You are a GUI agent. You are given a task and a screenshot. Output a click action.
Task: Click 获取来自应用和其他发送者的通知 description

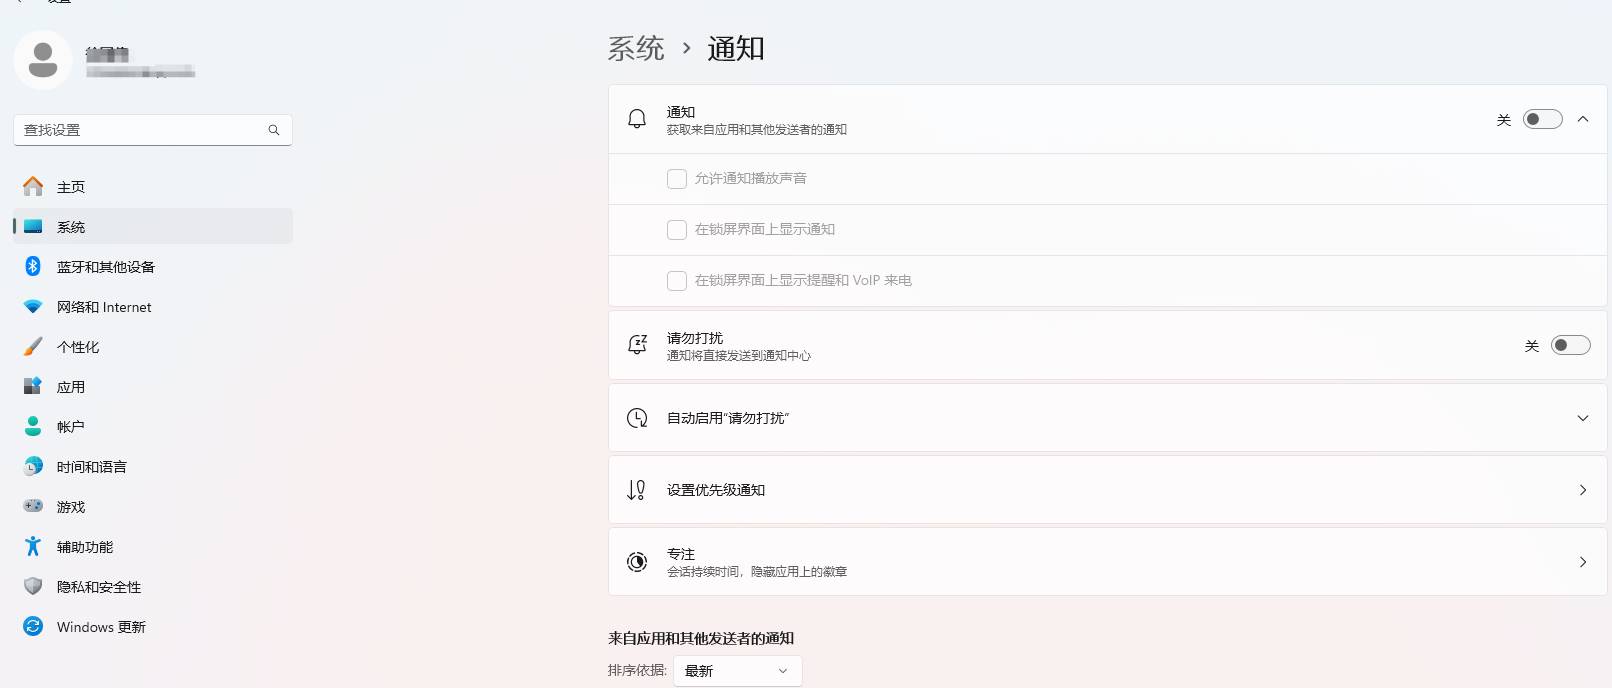tap(757, 130)
